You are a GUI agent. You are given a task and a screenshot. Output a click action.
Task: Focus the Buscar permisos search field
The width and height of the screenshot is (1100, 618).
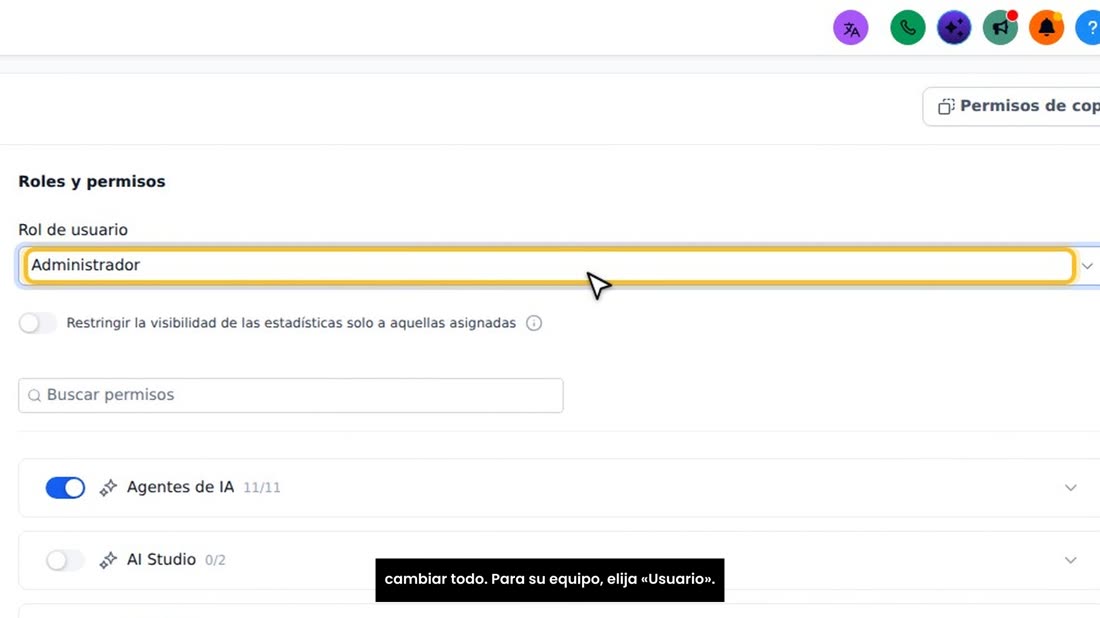[x=290, y=396]
